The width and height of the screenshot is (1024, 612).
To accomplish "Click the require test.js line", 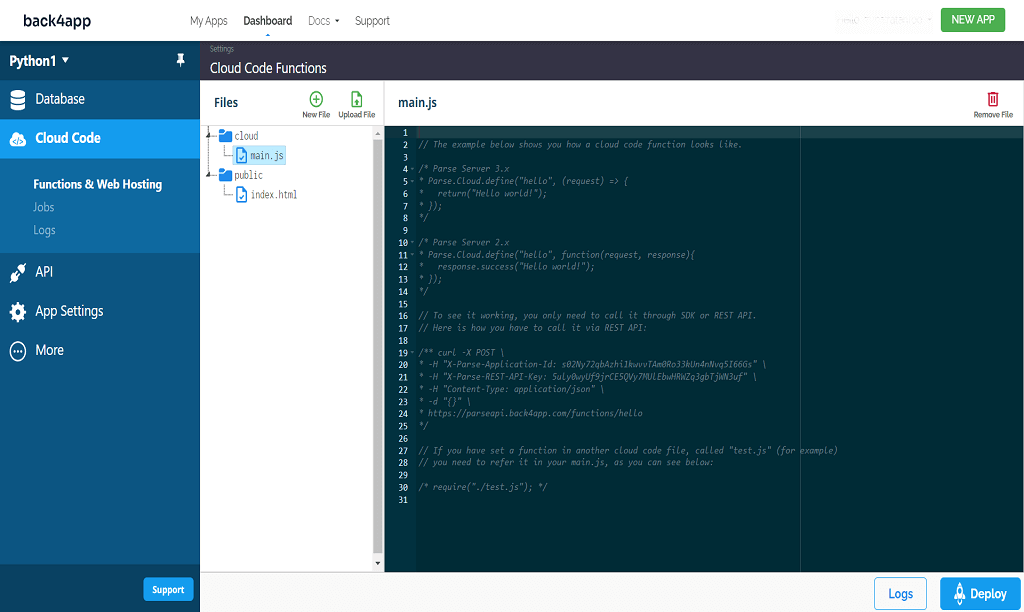I will point(483,487).
